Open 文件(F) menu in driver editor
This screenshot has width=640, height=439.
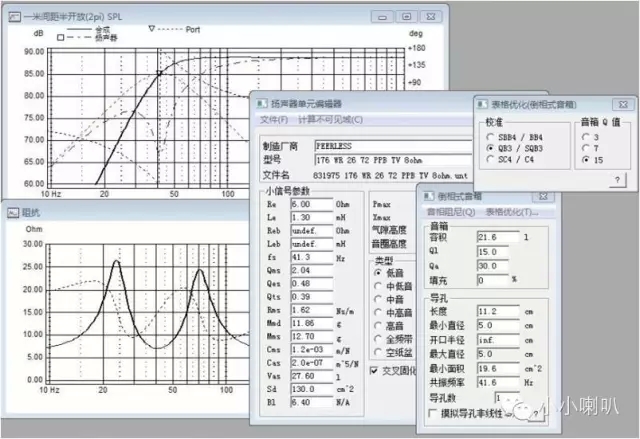point(274,120)
